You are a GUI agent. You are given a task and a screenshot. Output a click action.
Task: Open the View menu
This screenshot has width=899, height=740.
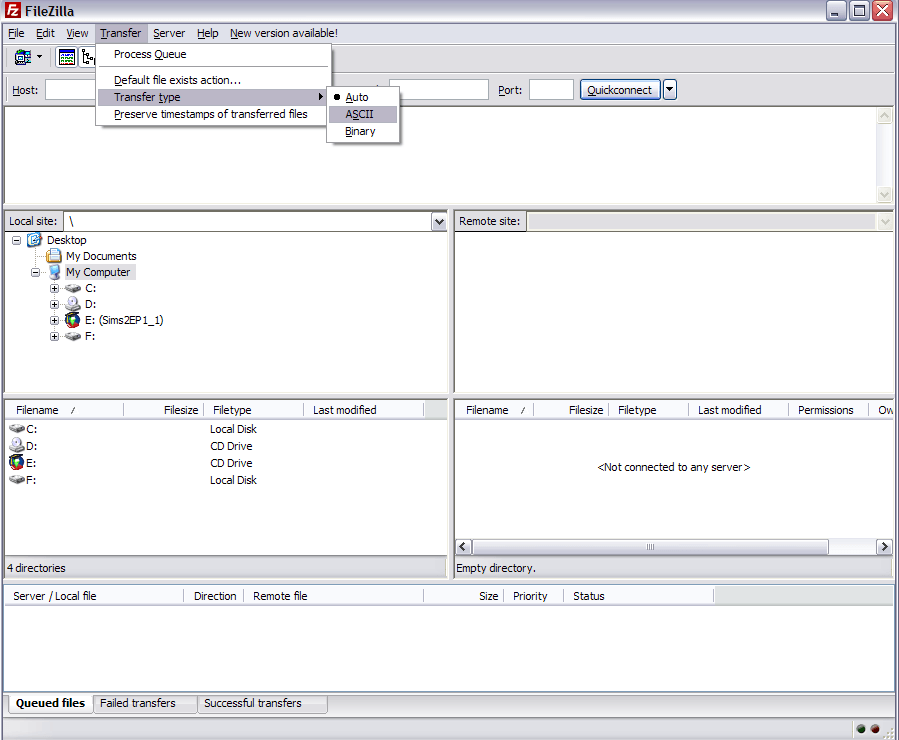click(77, 33)
